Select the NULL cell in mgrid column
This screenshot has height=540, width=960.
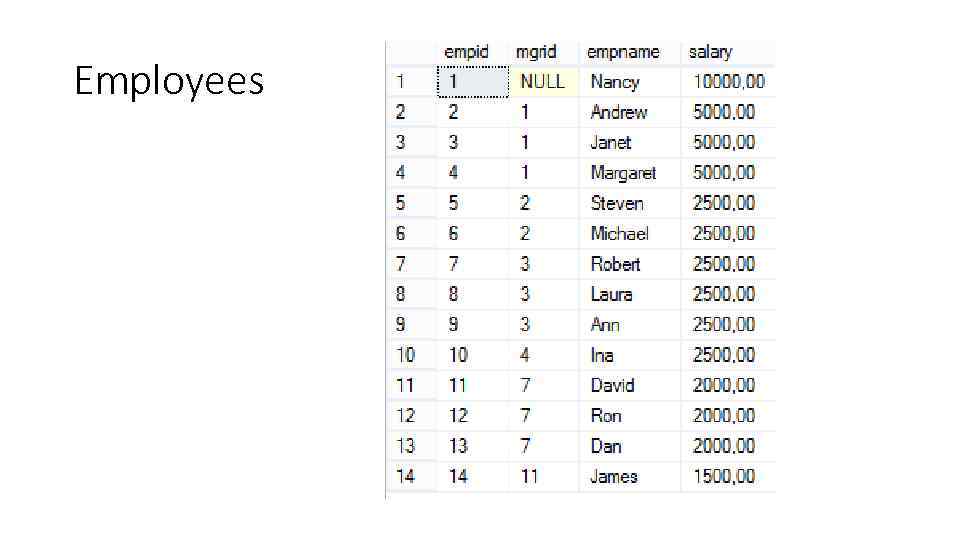pos(543,82)
